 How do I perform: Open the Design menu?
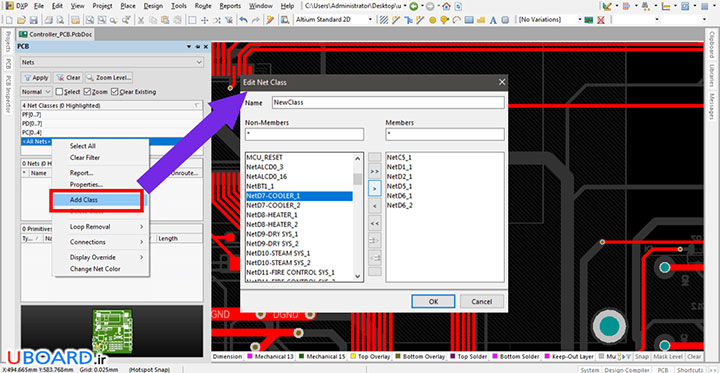(153, 6)
